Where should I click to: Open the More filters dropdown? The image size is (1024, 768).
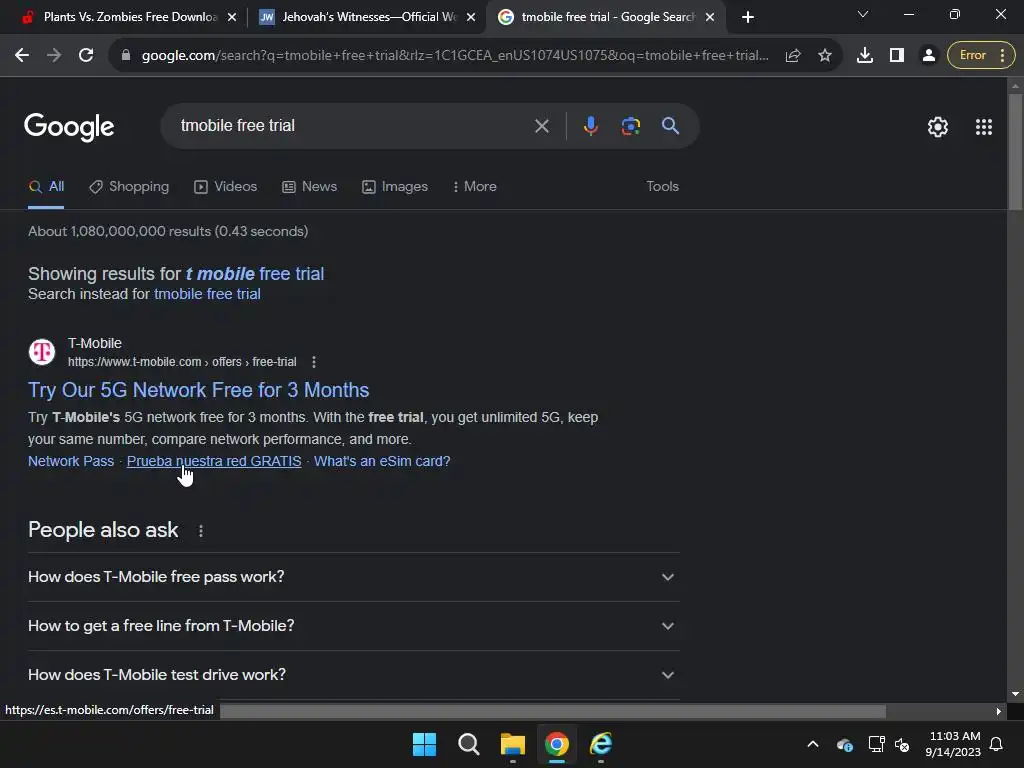475,187
